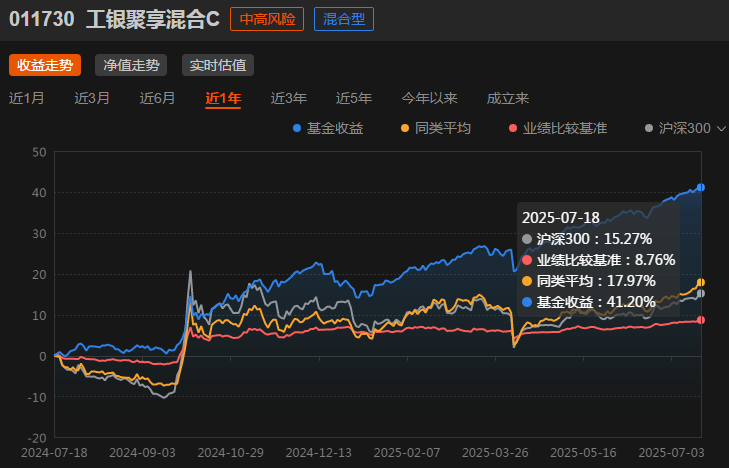Click x-axis date label 2024-10-29
Screen dimensions: 729x468
click(231, 452)
